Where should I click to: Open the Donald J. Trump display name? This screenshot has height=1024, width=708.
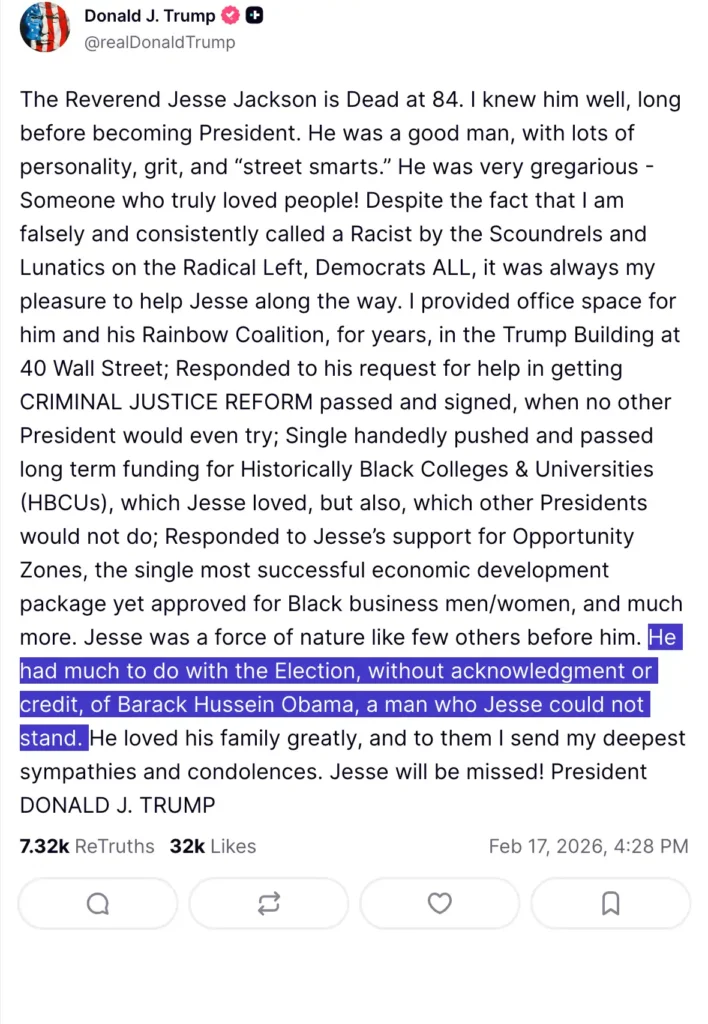pyautogui.click(x=148, y=16)
